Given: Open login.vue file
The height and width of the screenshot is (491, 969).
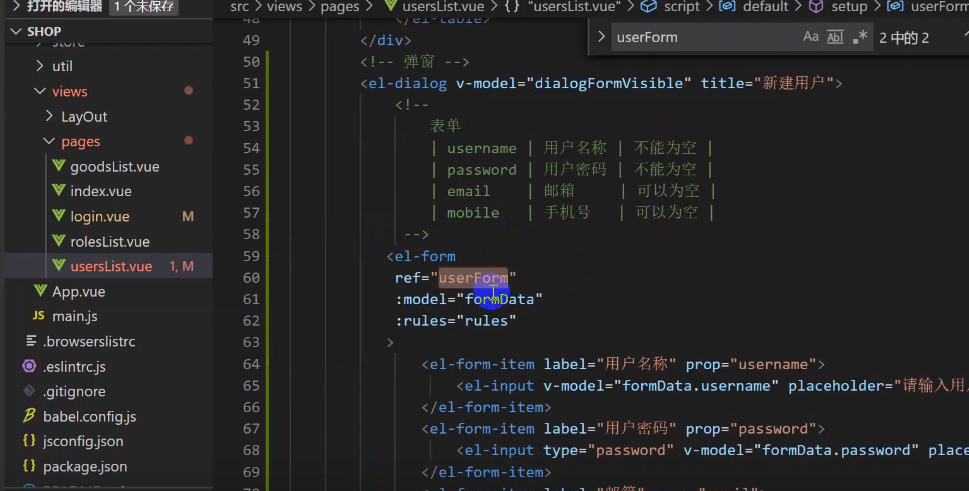Looking at the screenshot, I should click(x=99, y=217).
